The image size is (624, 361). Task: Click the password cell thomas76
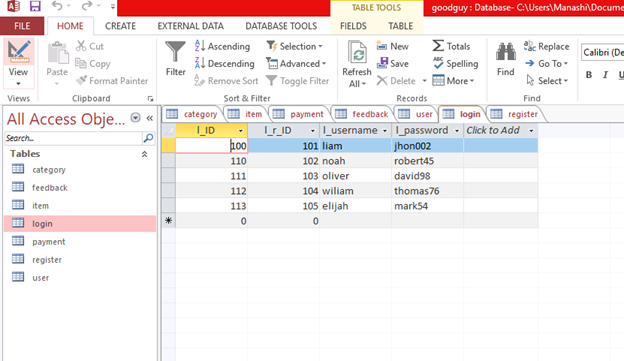point(427,191)
